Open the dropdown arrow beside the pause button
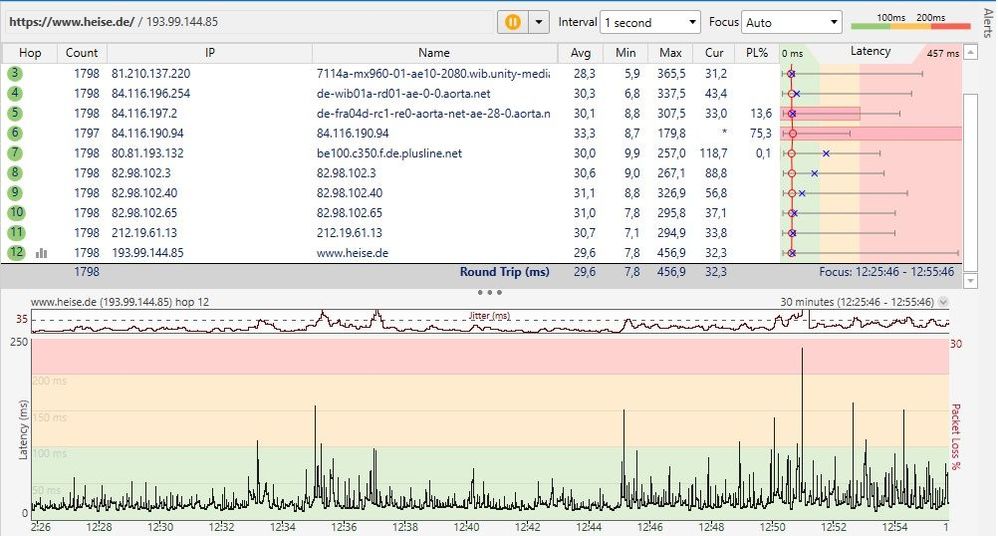Image resolution: width=998 pixels, height=536 pixels. [x=539, y=22]
